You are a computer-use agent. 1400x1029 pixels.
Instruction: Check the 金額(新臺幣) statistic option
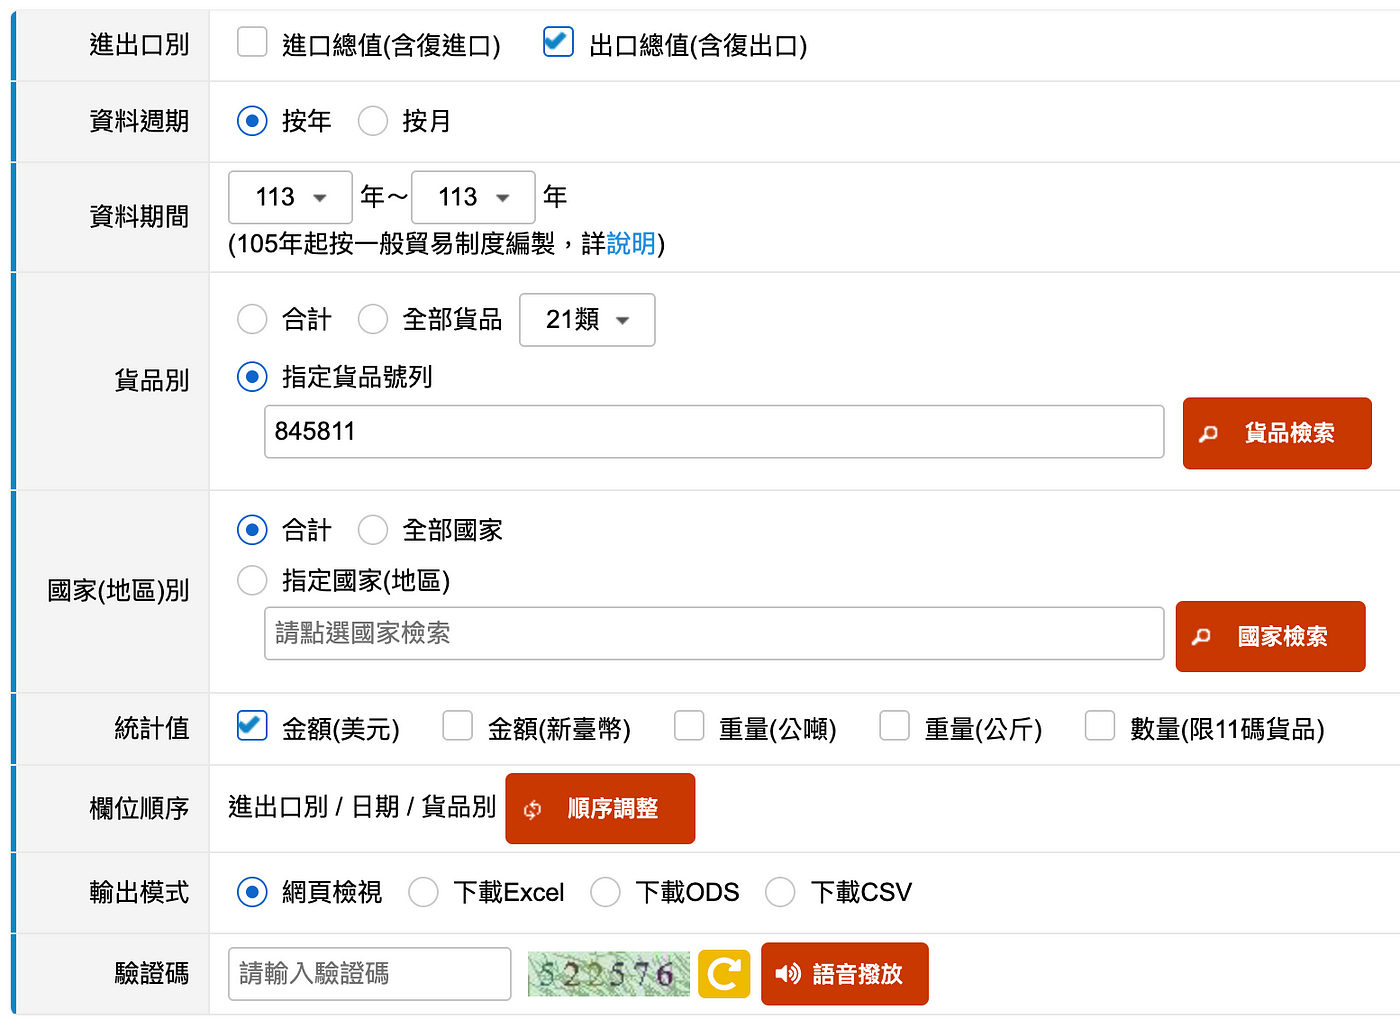(458, 727)
